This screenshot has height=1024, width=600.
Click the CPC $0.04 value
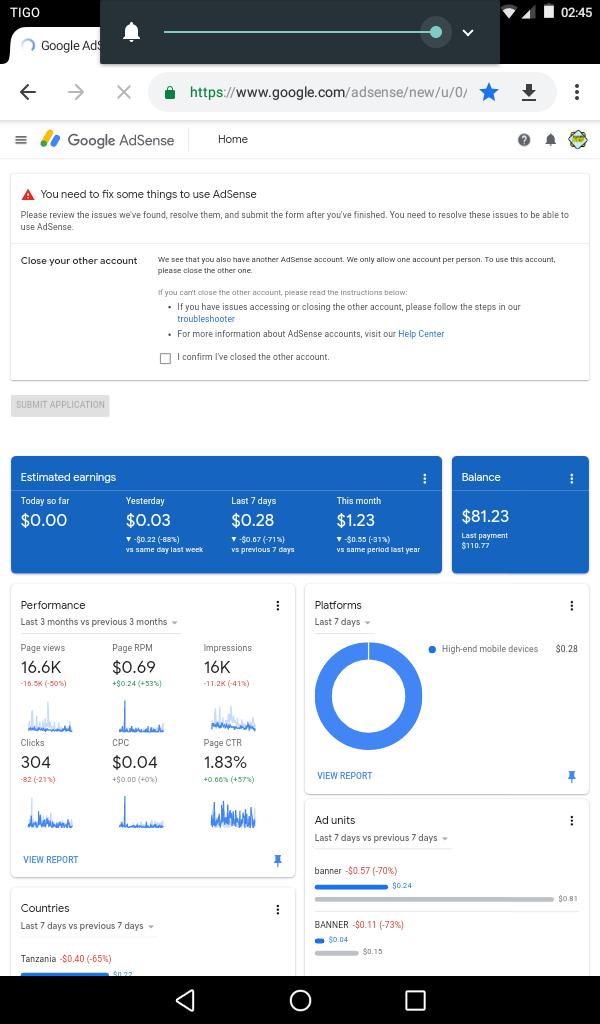(134, 762)
